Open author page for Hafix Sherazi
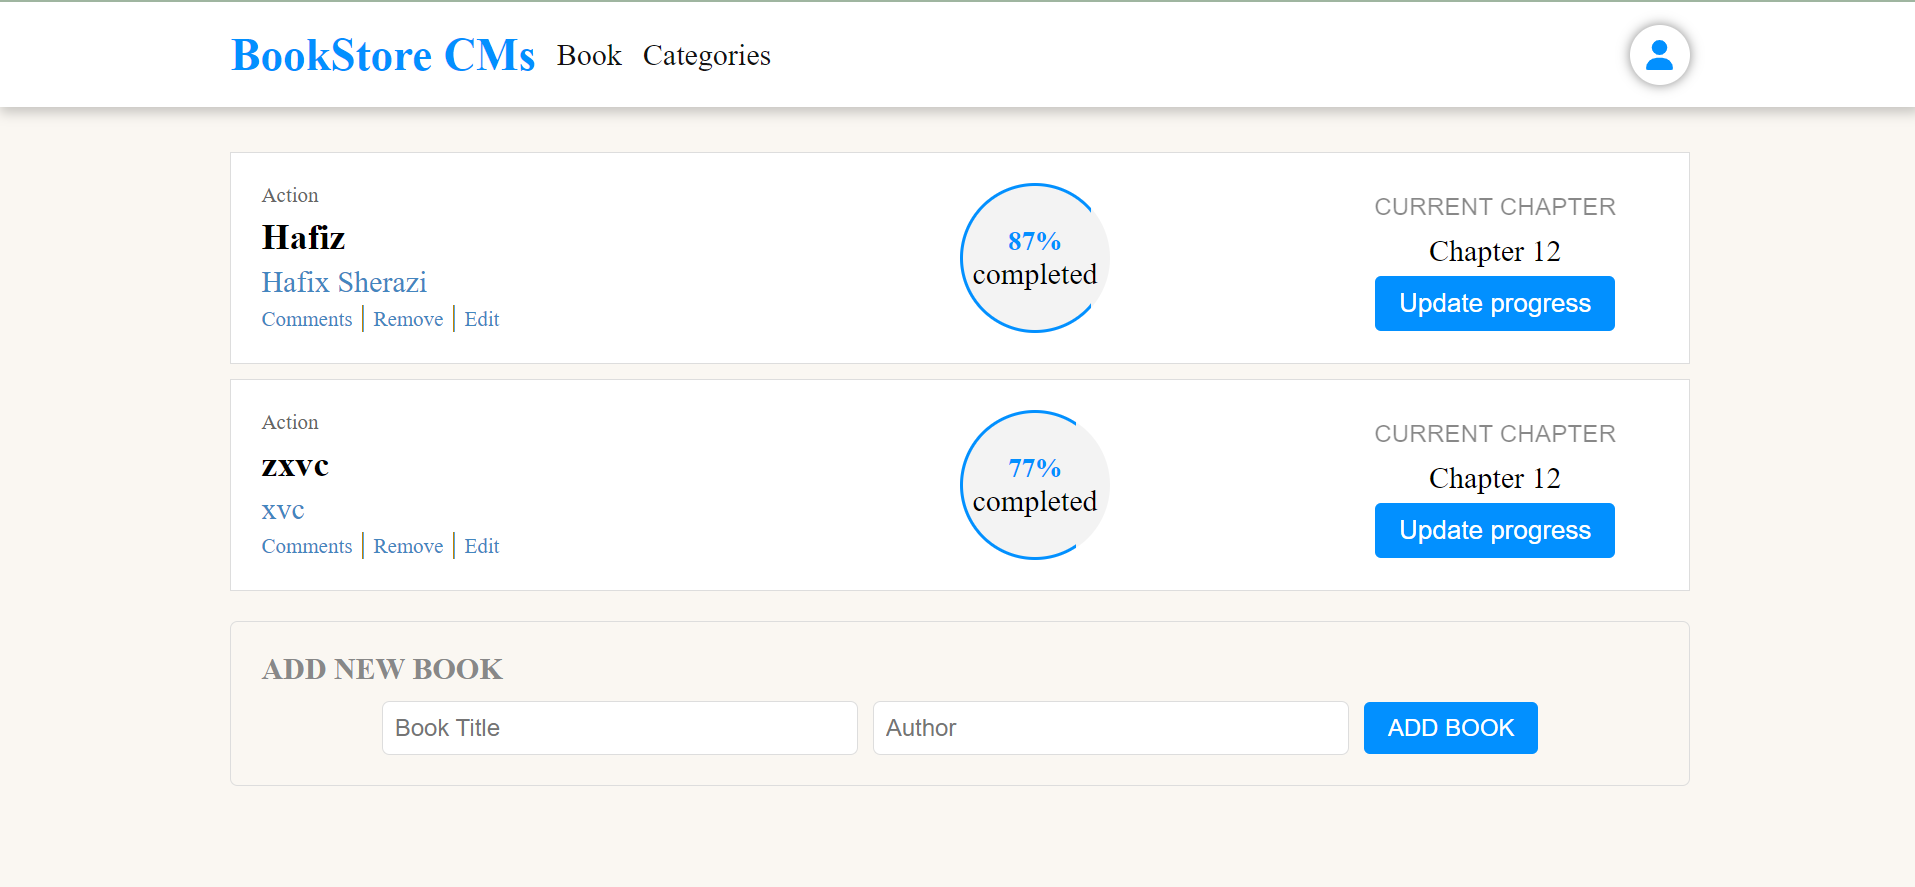This screenshot has height=887, width=1915. tap(344, 282)
